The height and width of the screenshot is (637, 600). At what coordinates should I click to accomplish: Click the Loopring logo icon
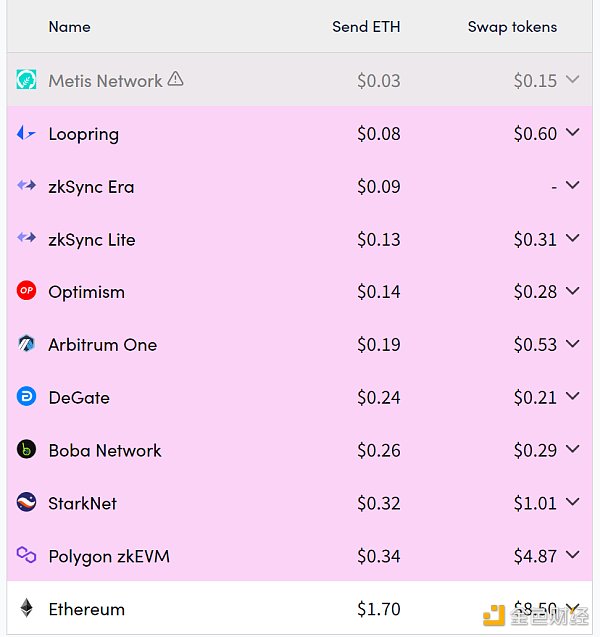(x=27, y=133)
